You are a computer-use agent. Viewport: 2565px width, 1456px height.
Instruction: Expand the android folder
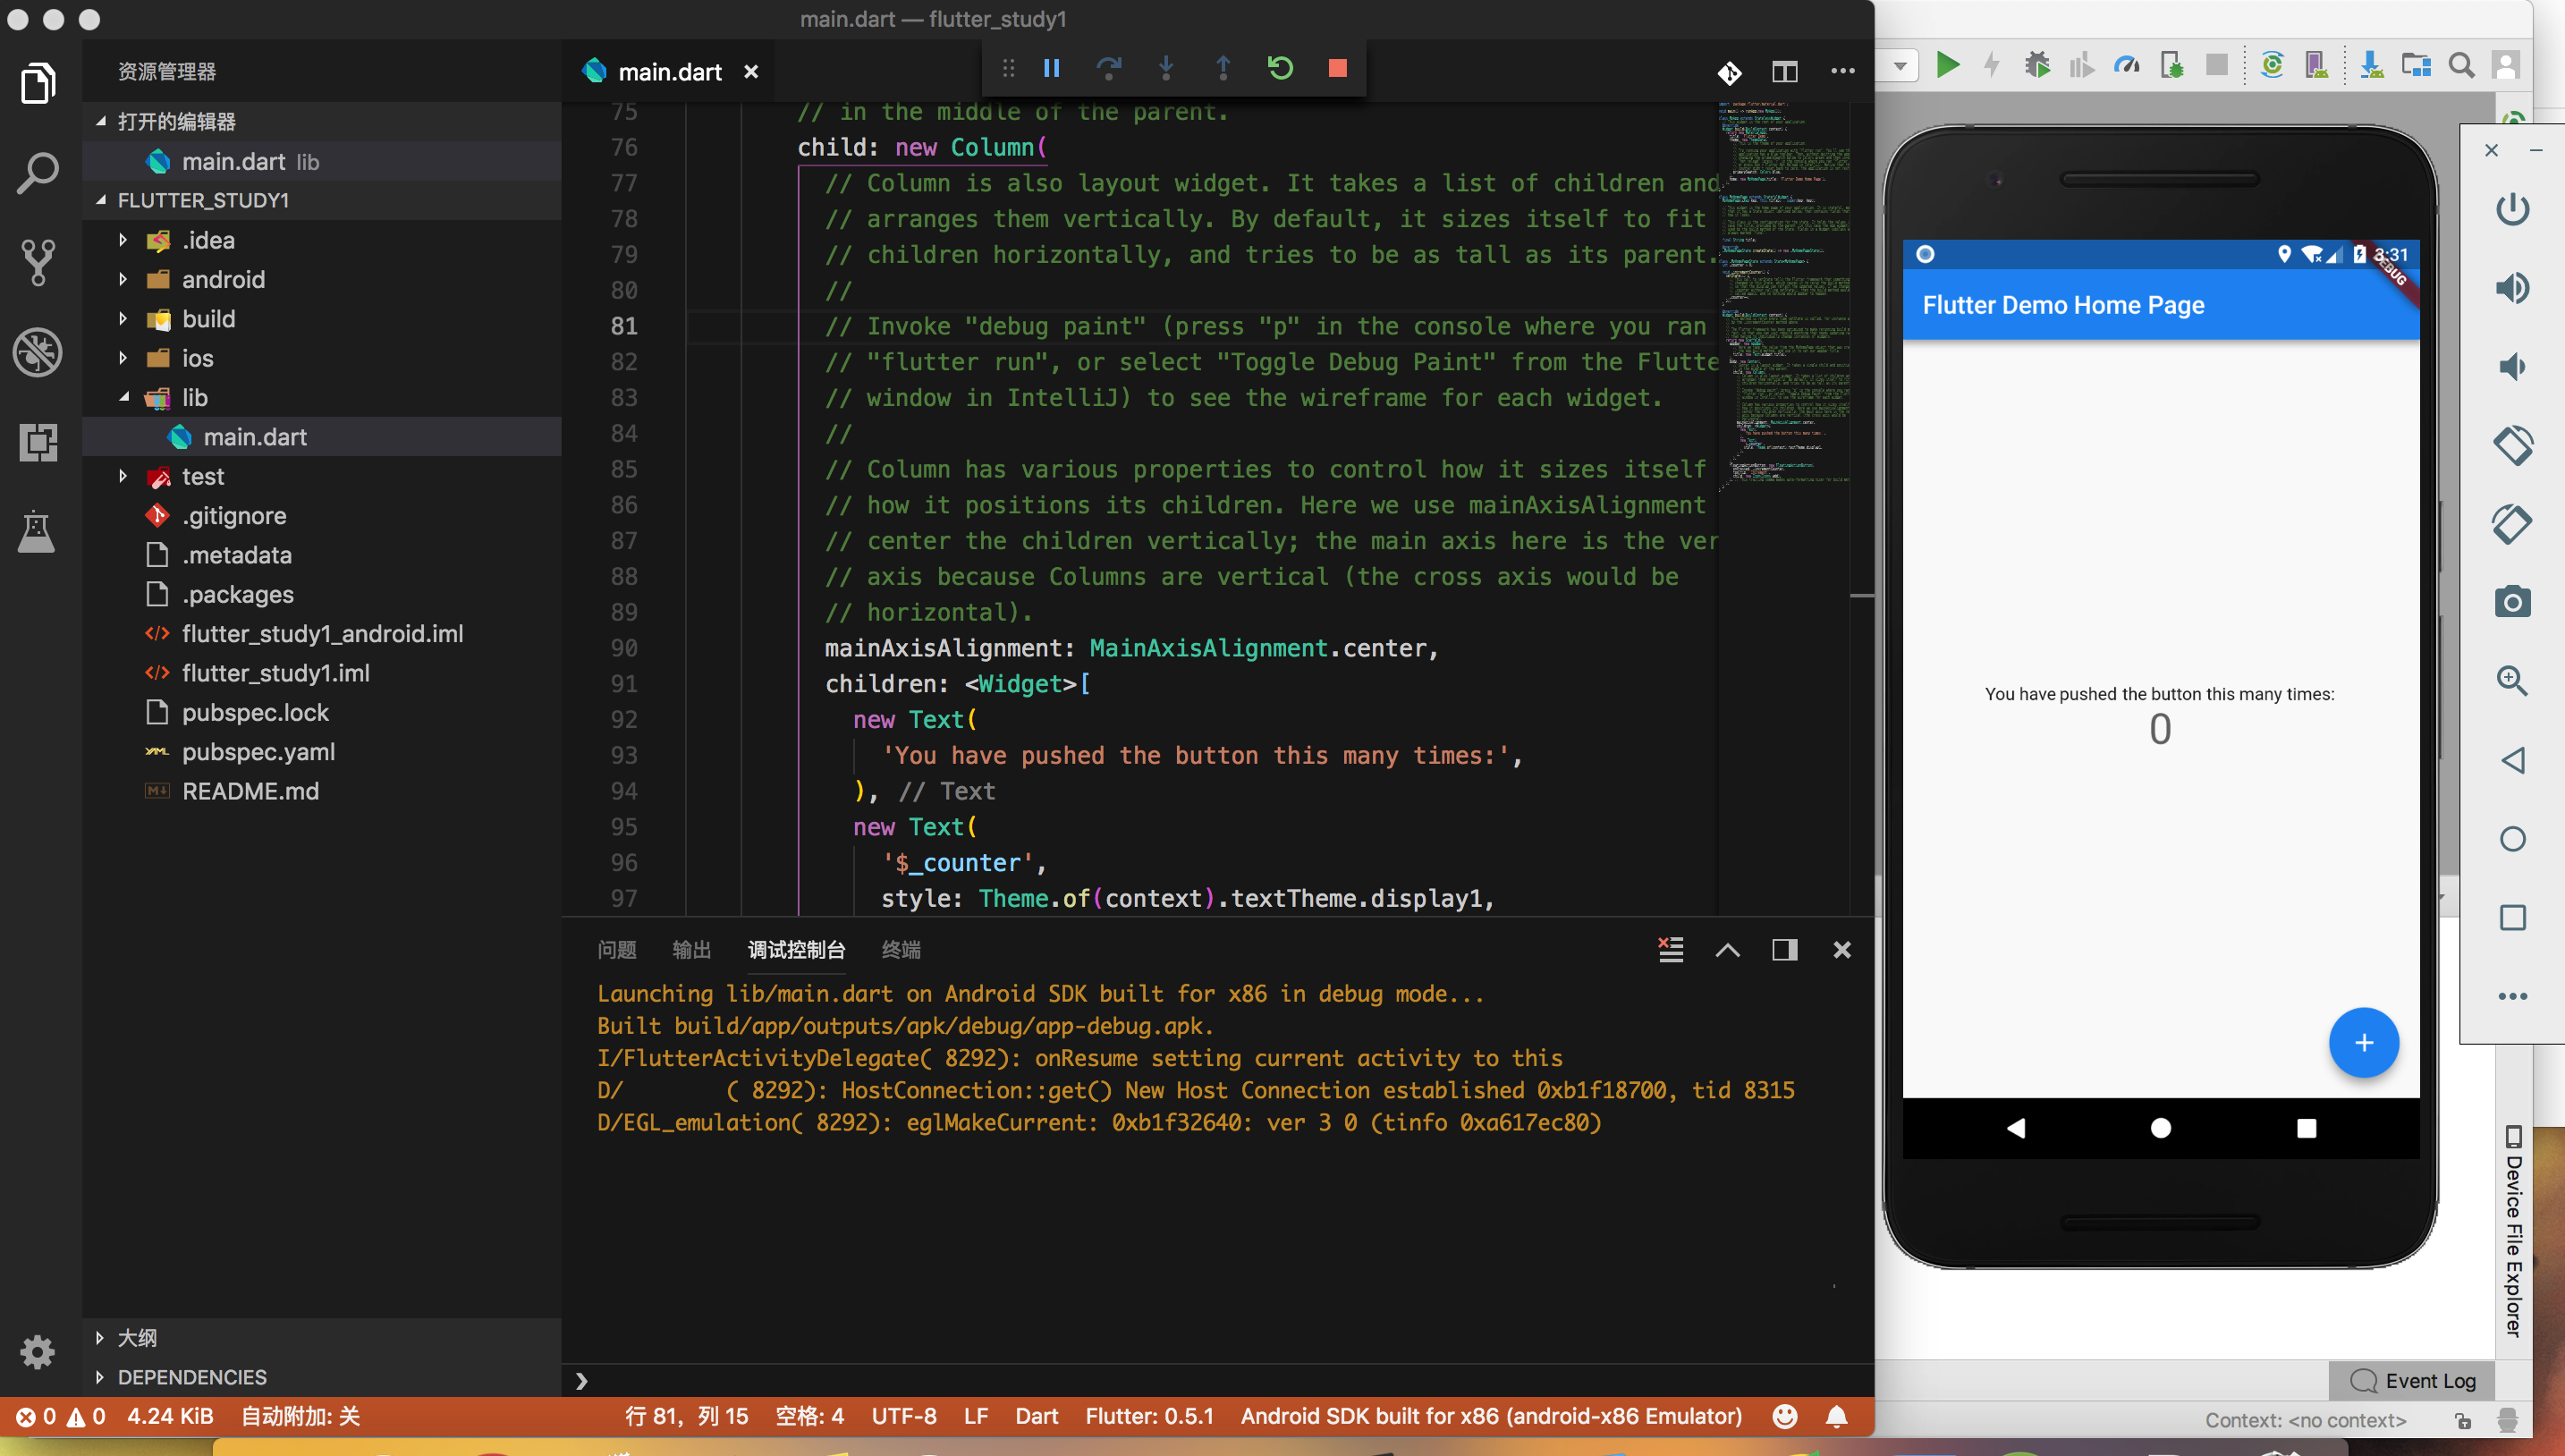coord(123,279)
